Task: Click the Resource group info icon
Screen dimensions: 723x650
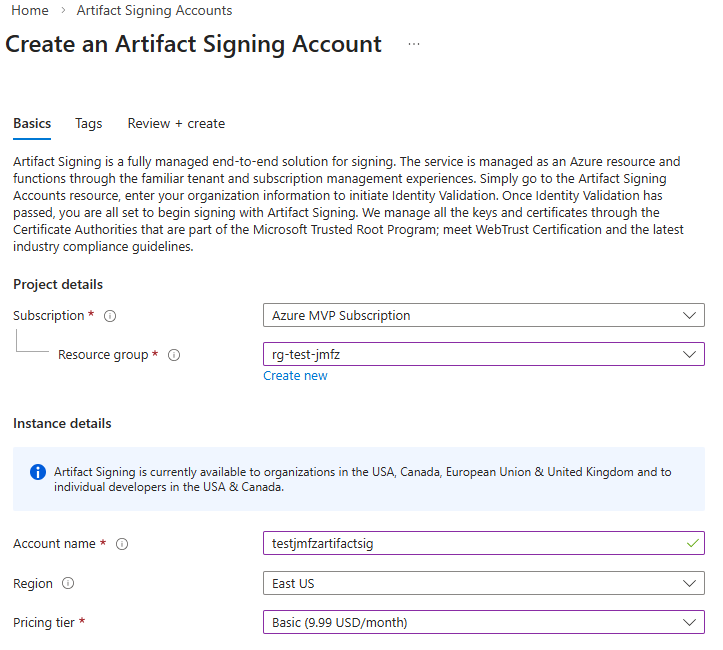Action: [174, 355]
